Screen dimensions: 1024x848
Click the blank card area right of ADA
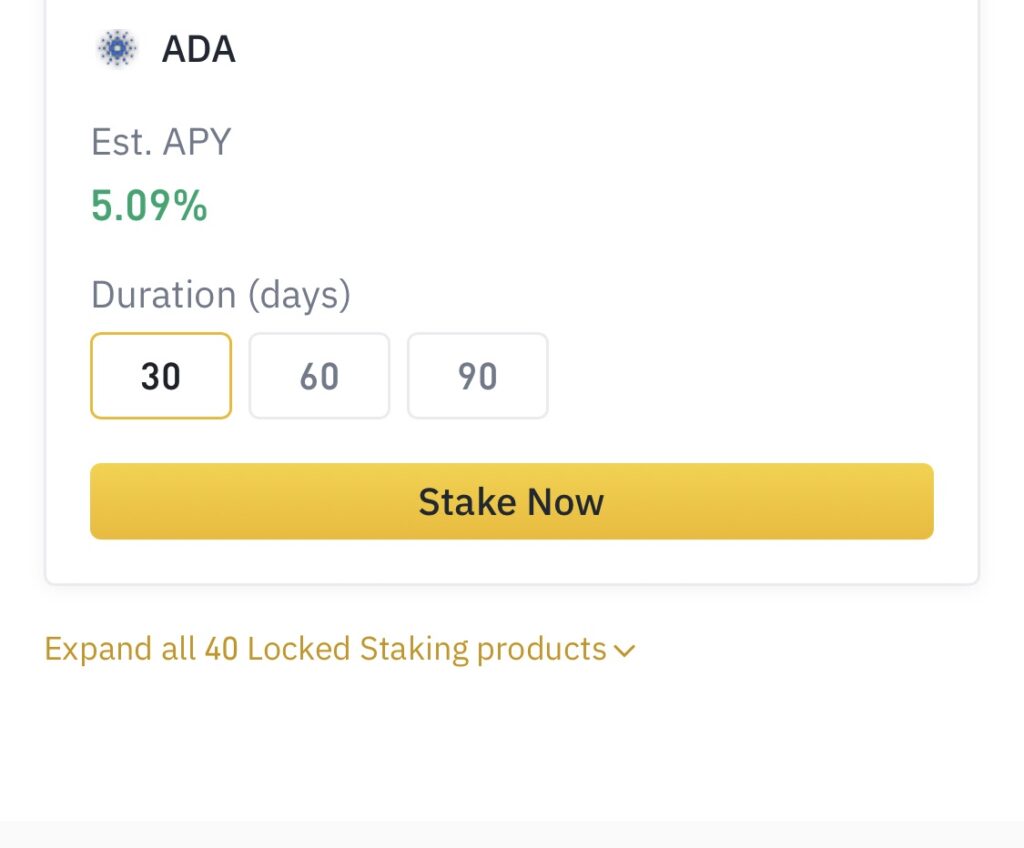click(588, 49)
